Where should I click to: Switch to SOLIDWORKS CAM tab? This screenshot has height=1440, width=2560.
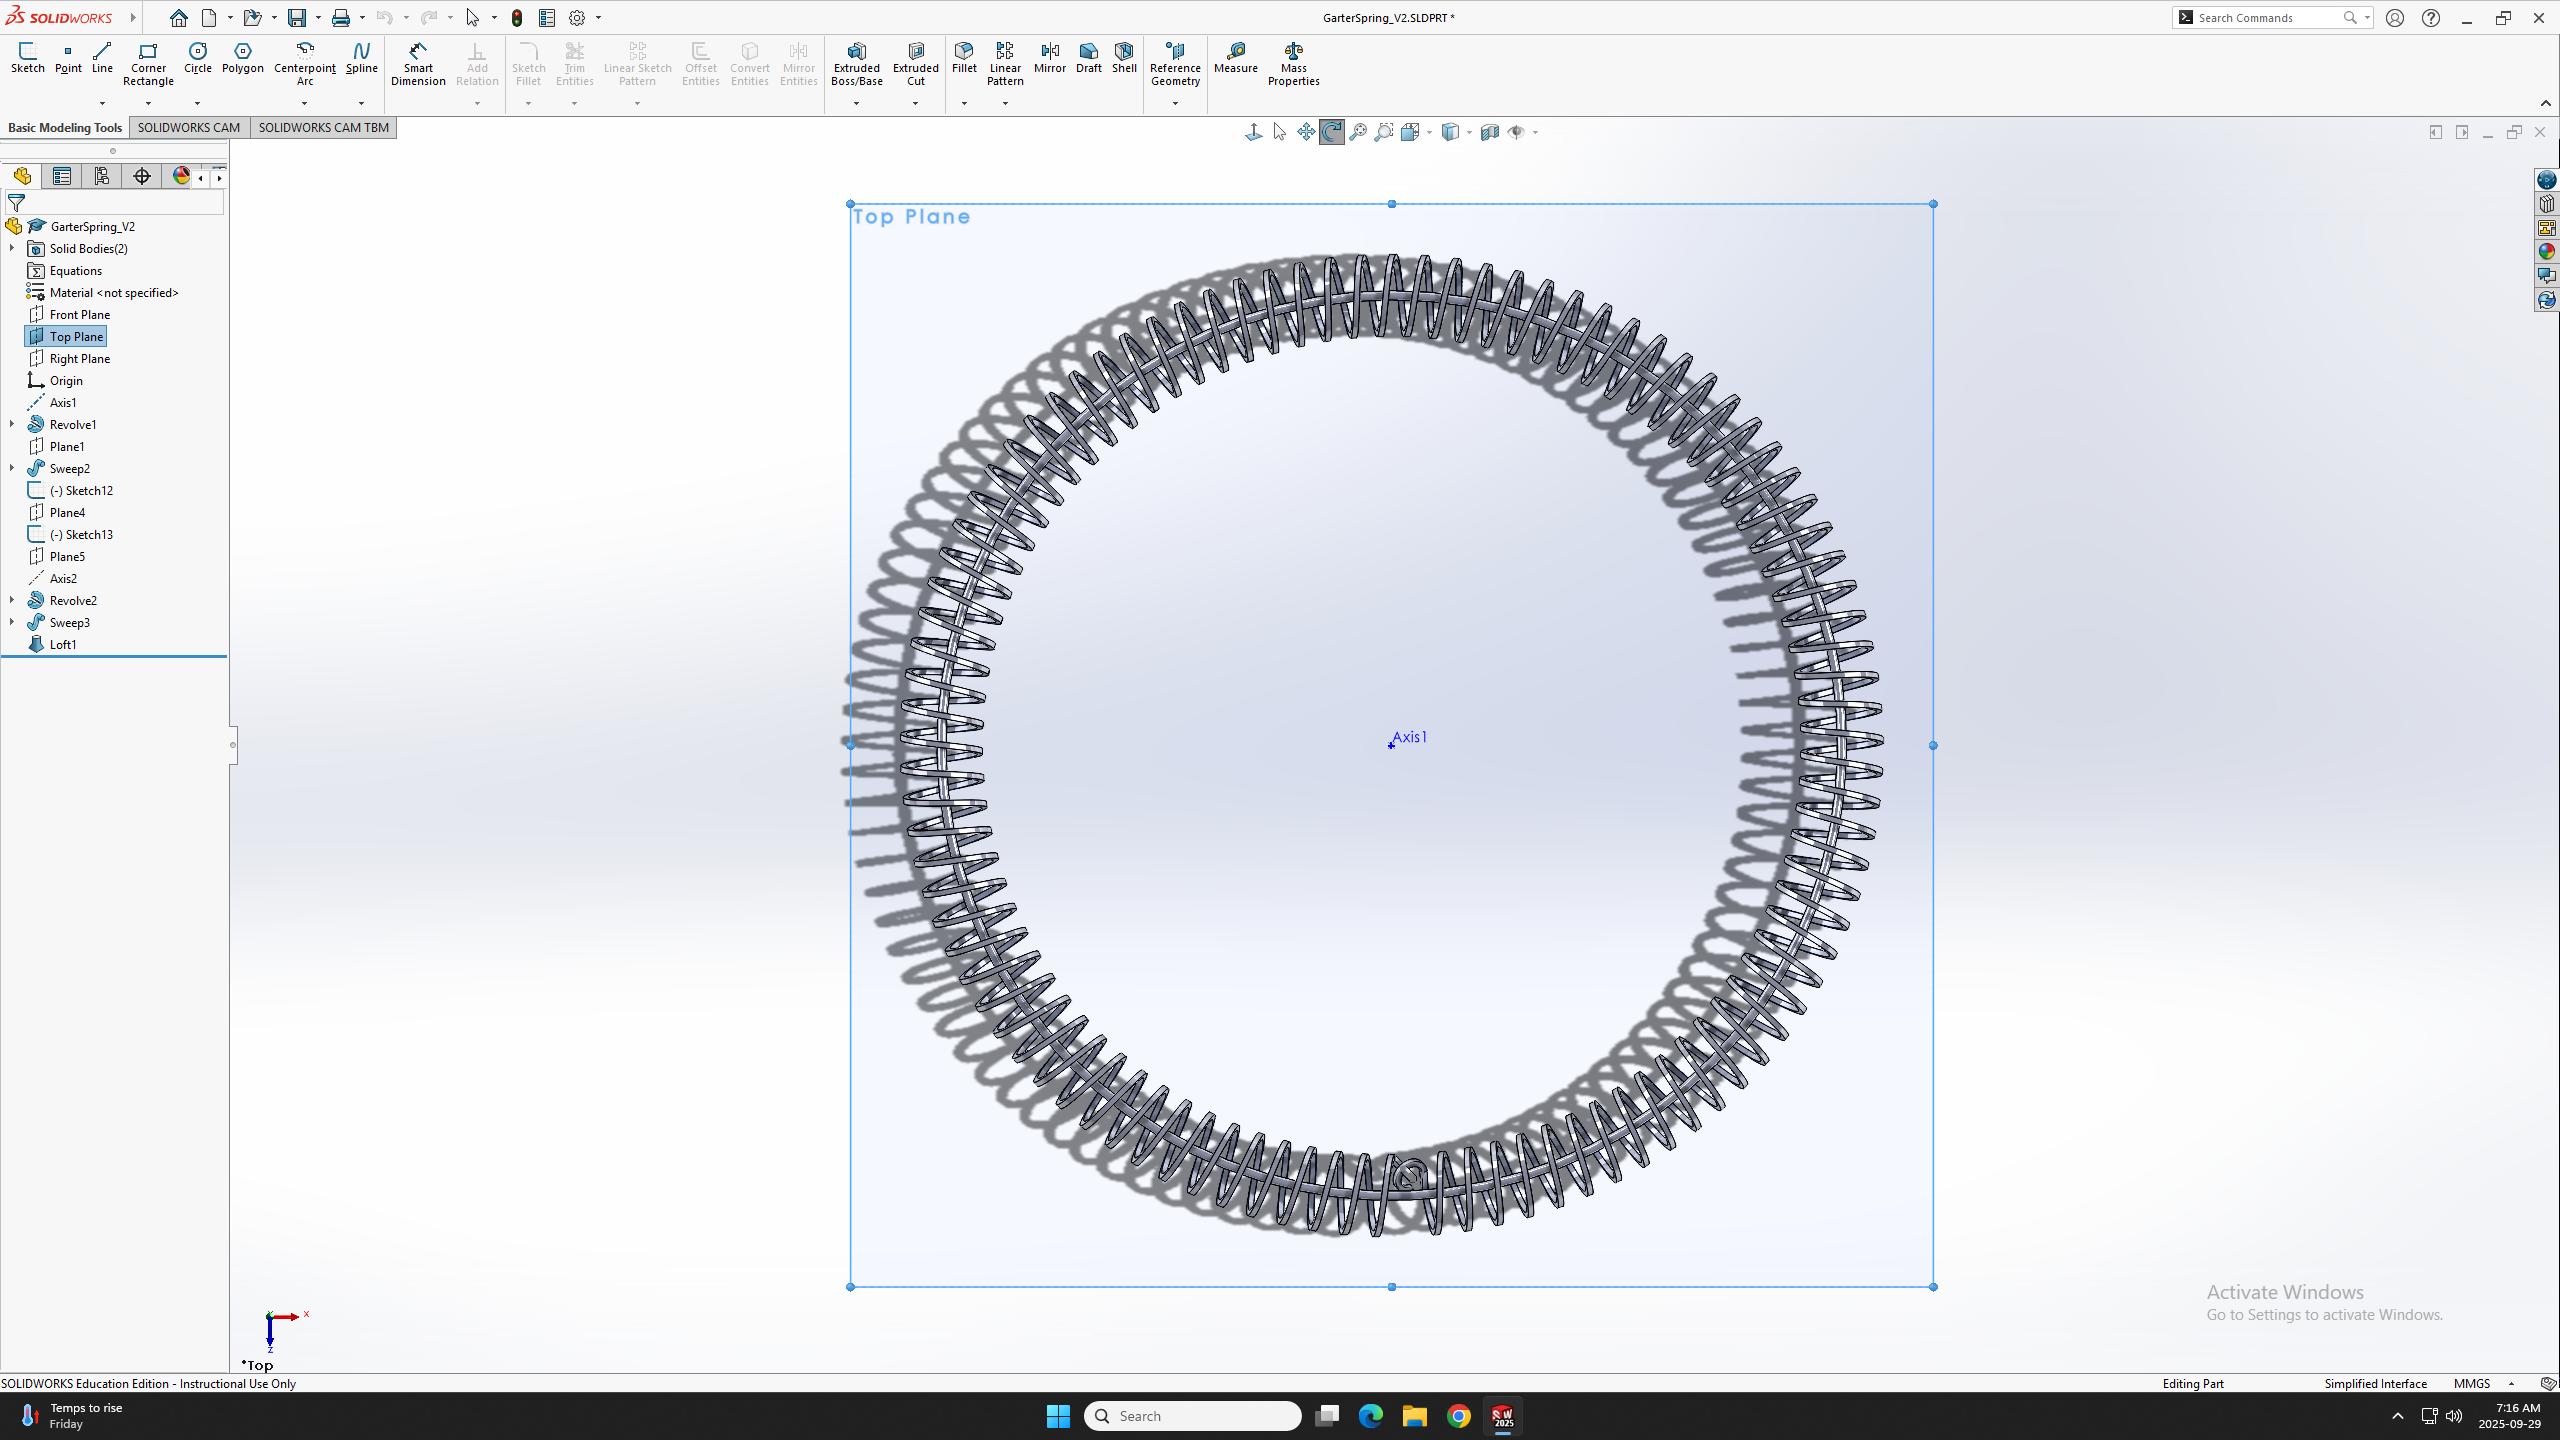click(x=189, y=127)
